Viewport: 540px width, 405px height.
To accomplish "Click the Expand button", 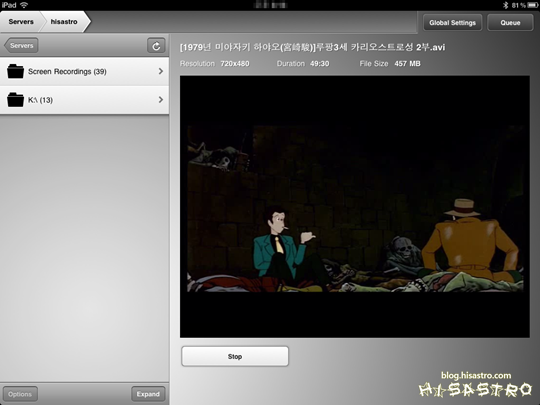I will (148, 394).
